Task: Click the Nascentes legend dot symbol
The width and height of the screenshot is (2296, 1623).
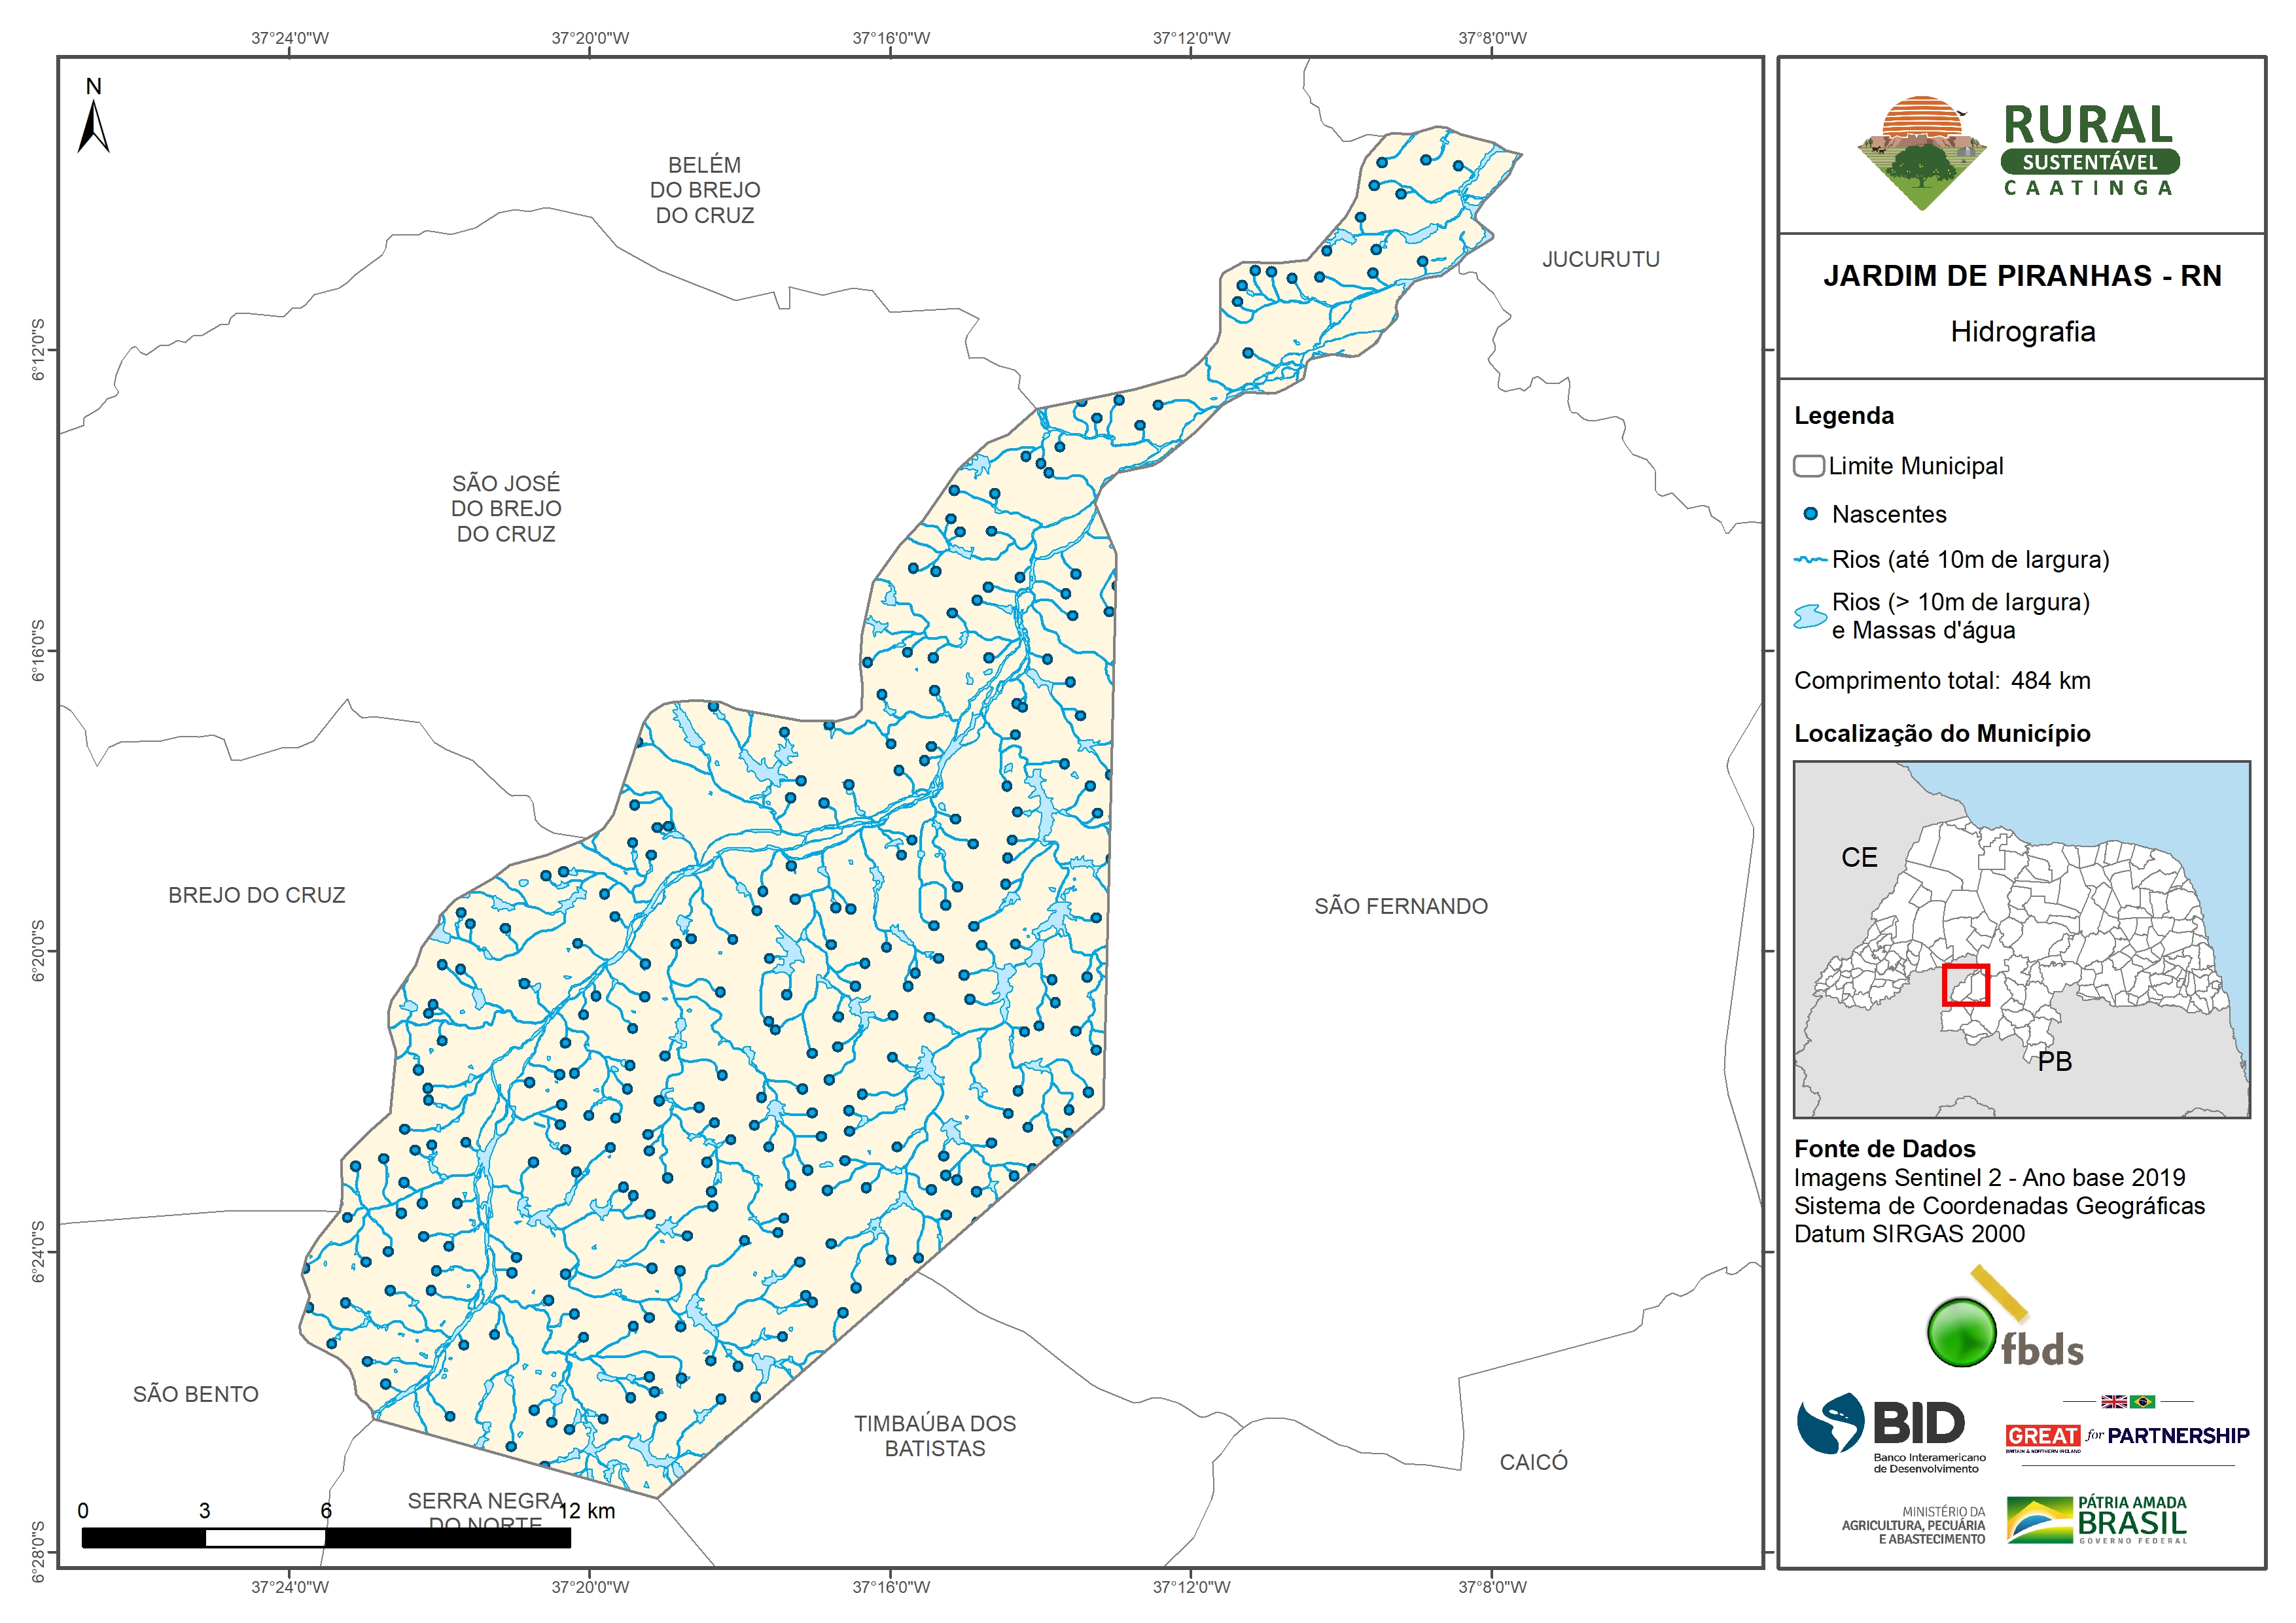Action: tap(1810, 514)
